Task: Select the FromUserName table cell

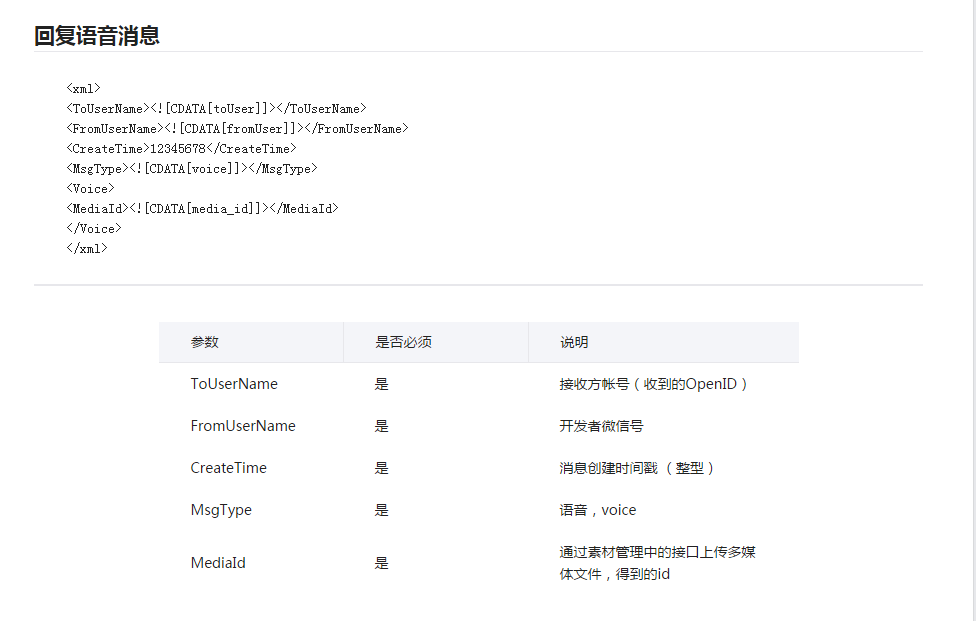Action: pos(243,426)
